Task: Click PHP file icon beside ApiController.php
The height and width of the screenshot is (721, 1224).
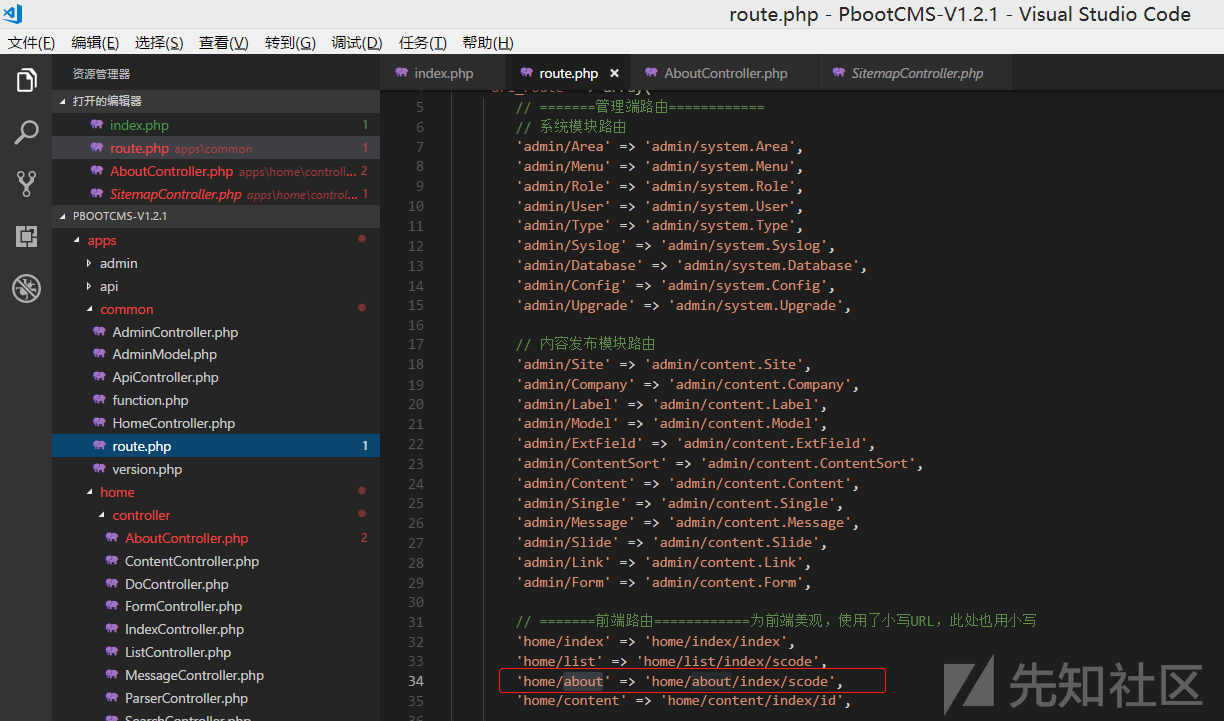Action: [99, 377]
